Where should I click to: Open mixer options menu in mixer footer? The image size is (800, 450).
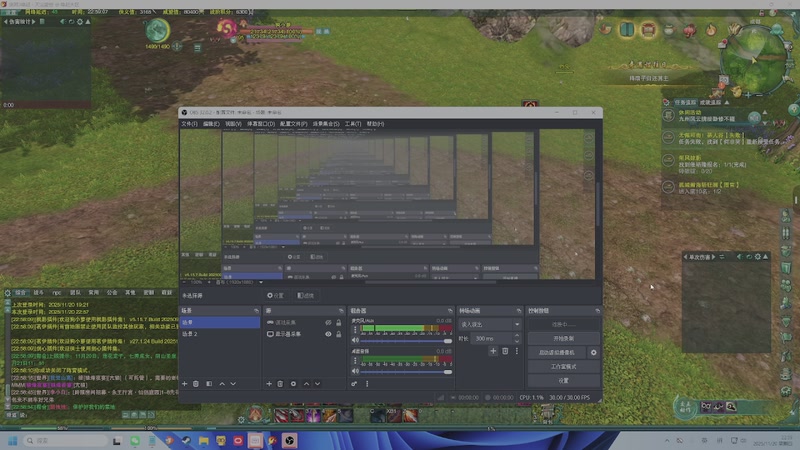pos(367,384)
